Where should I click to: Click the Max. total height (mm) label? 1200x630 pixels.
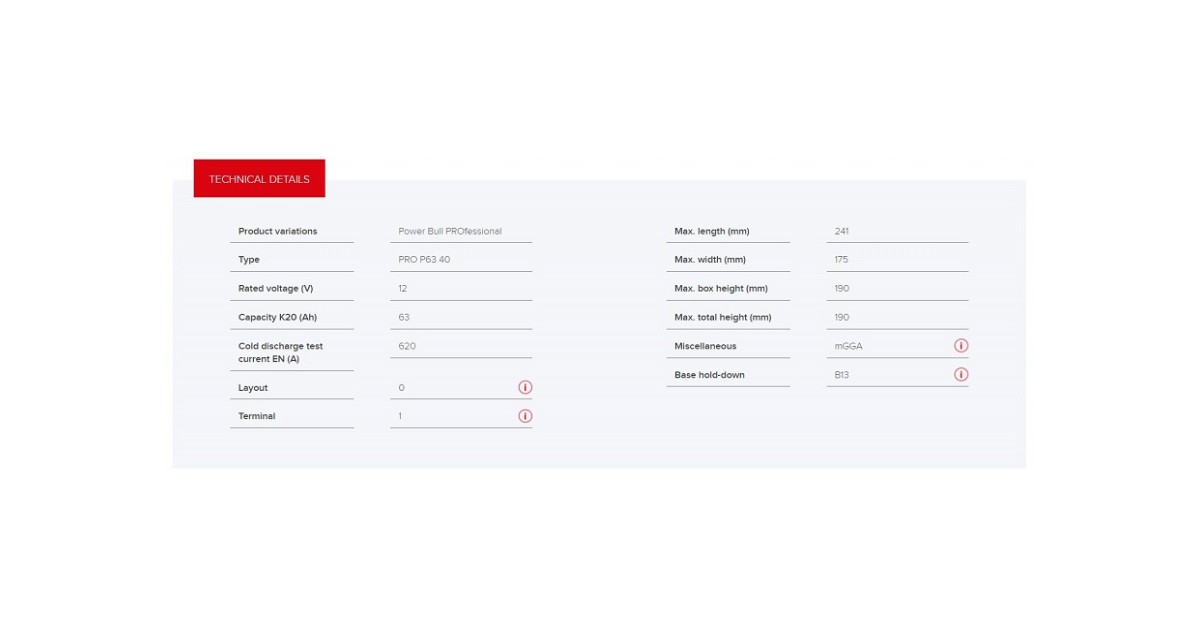[723, 317]
